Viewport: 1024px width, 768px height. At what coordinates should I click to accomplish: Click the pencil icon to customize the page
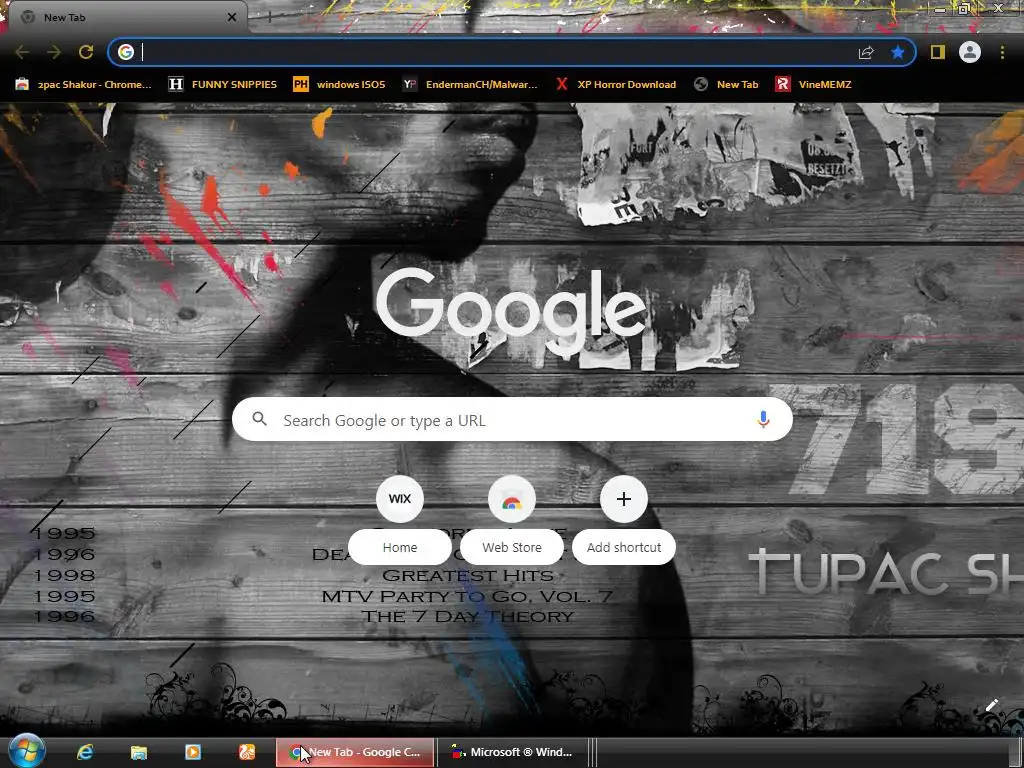coord(991,705)
